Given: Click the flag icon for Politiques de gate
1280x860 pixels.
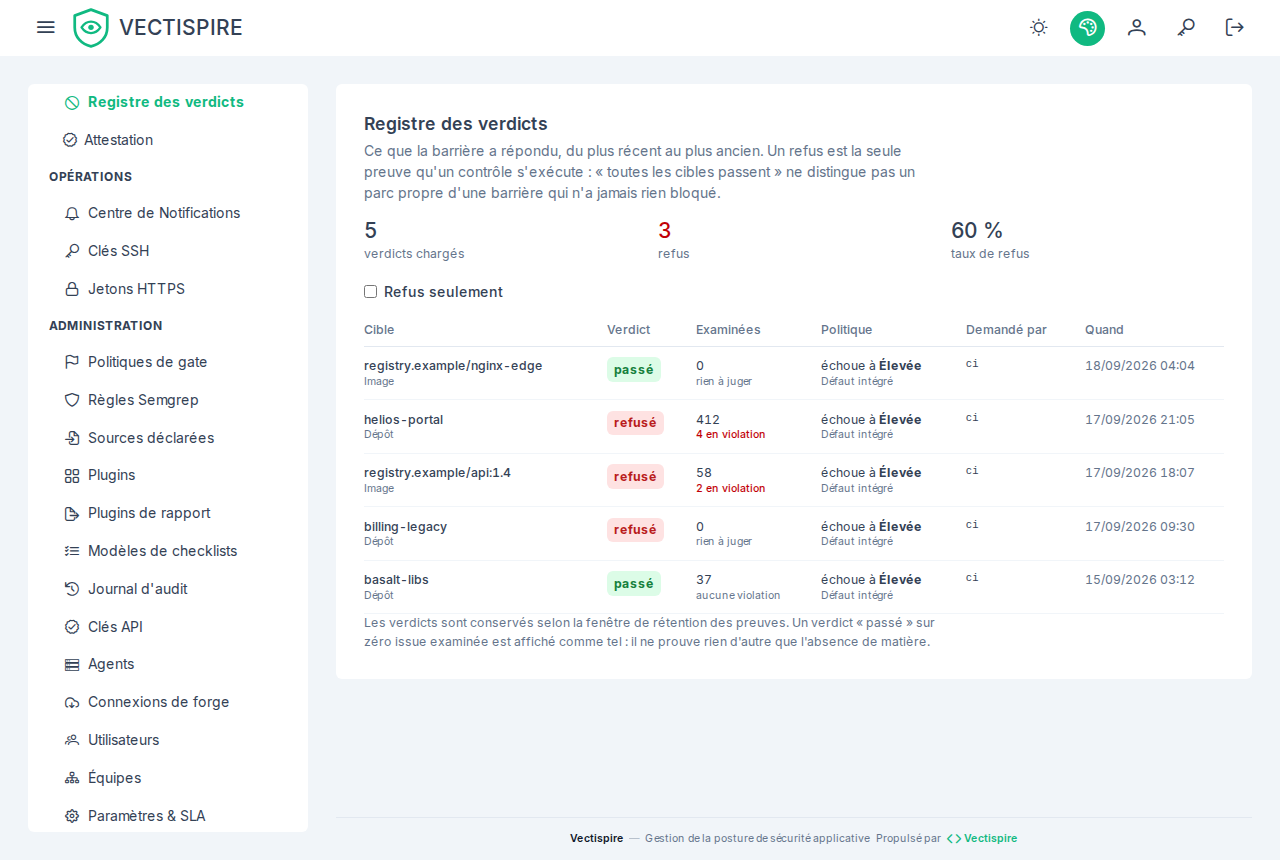Looking at the screenshot, I should pos(72,362).
